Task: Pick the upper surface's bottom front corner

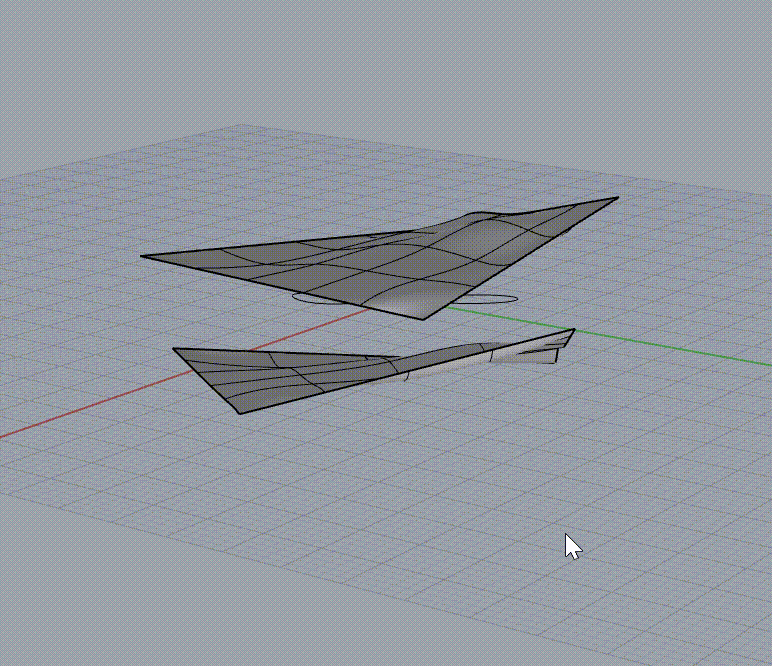Action: click(x=424, y=319)
